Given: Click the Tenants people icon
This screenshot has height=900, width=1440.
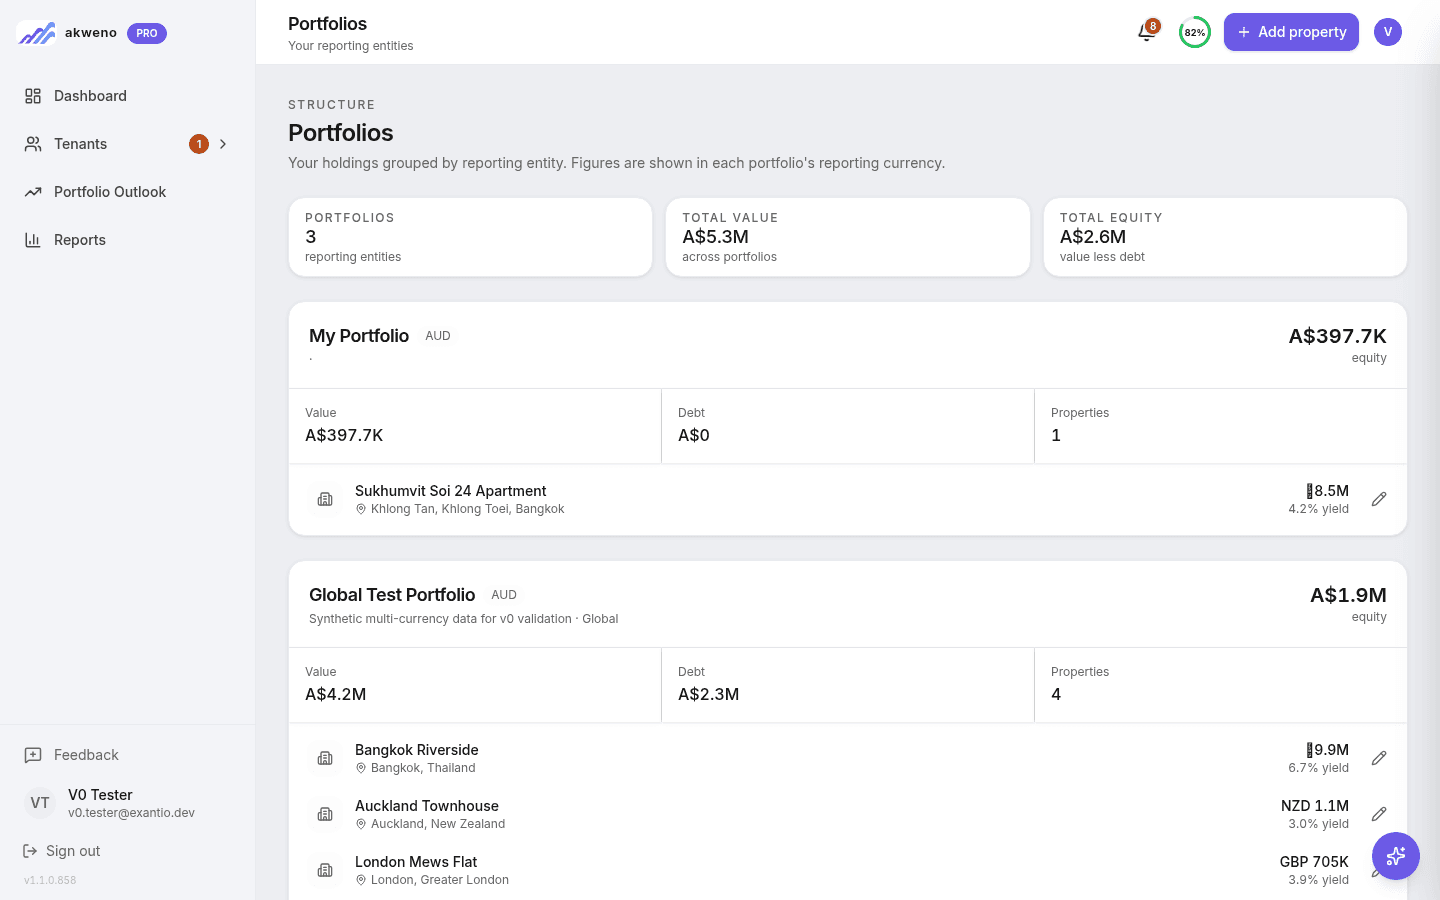Looking at the screenshot, I should pyautogui.click(x=33, y=144).
